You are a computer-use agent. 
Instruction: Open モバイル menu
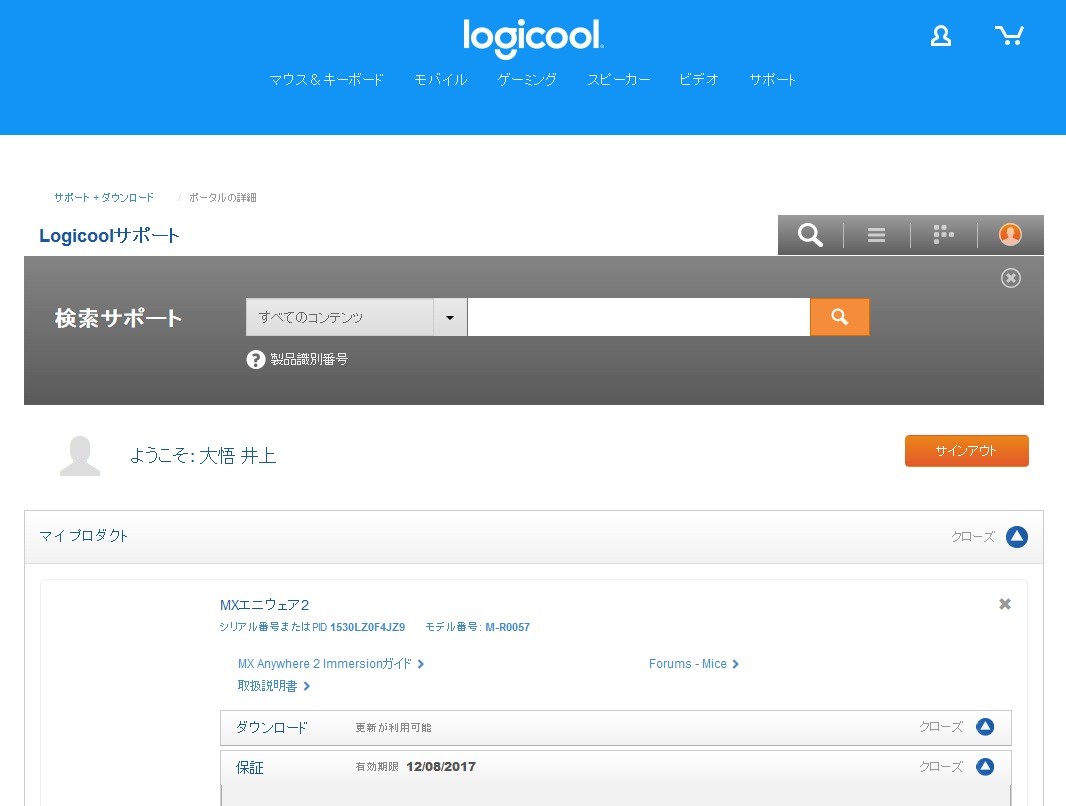[x=441, y=80]
